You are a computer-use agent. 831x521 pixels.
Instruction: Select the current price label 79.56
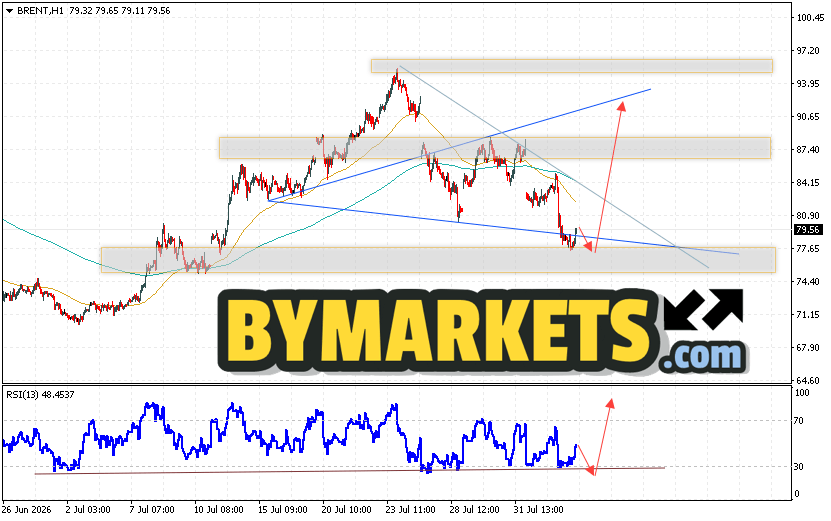pyautogui.click(x=808, y=229)
